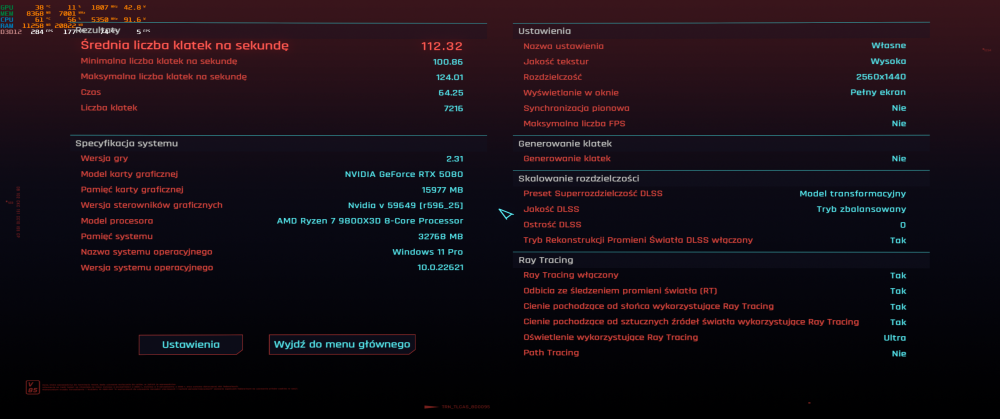Click Model transformacyjny DLSS preset value
1000x419 pixels.
point(853,194)
